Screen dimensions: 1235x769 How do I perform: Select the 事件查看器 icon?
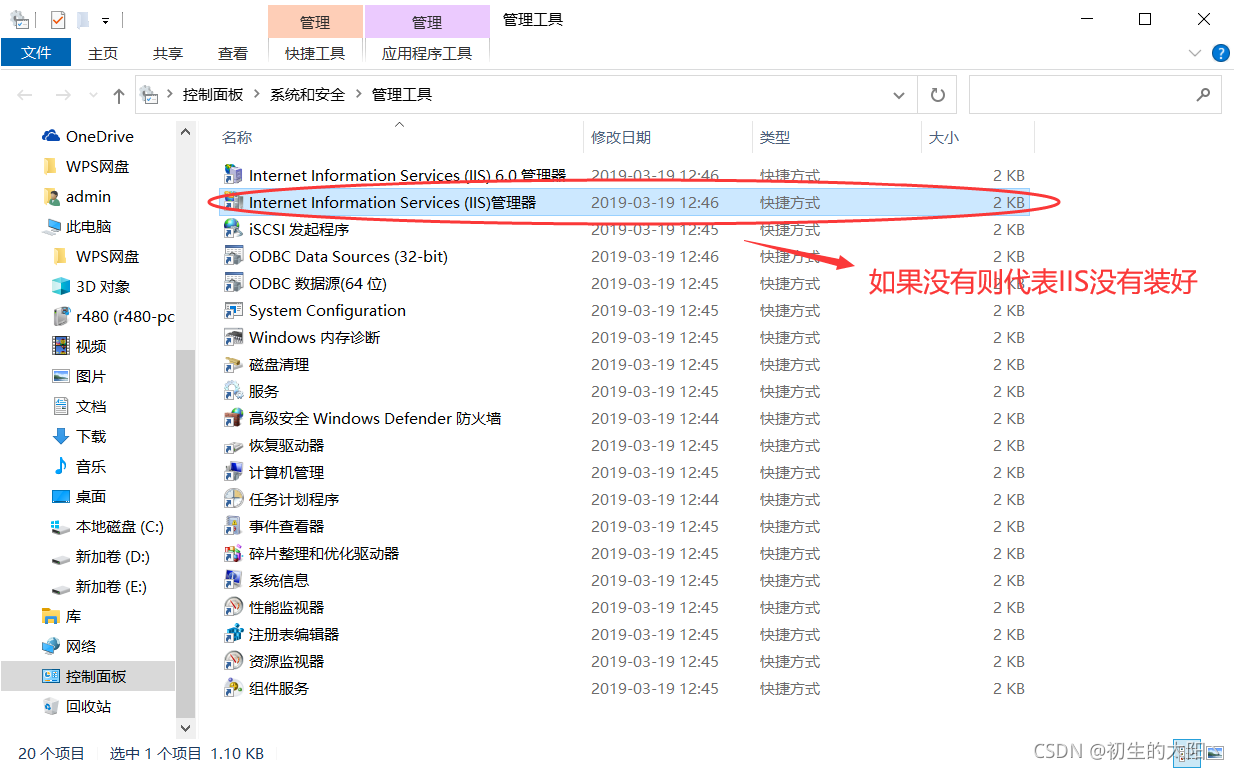pos(233,526)
